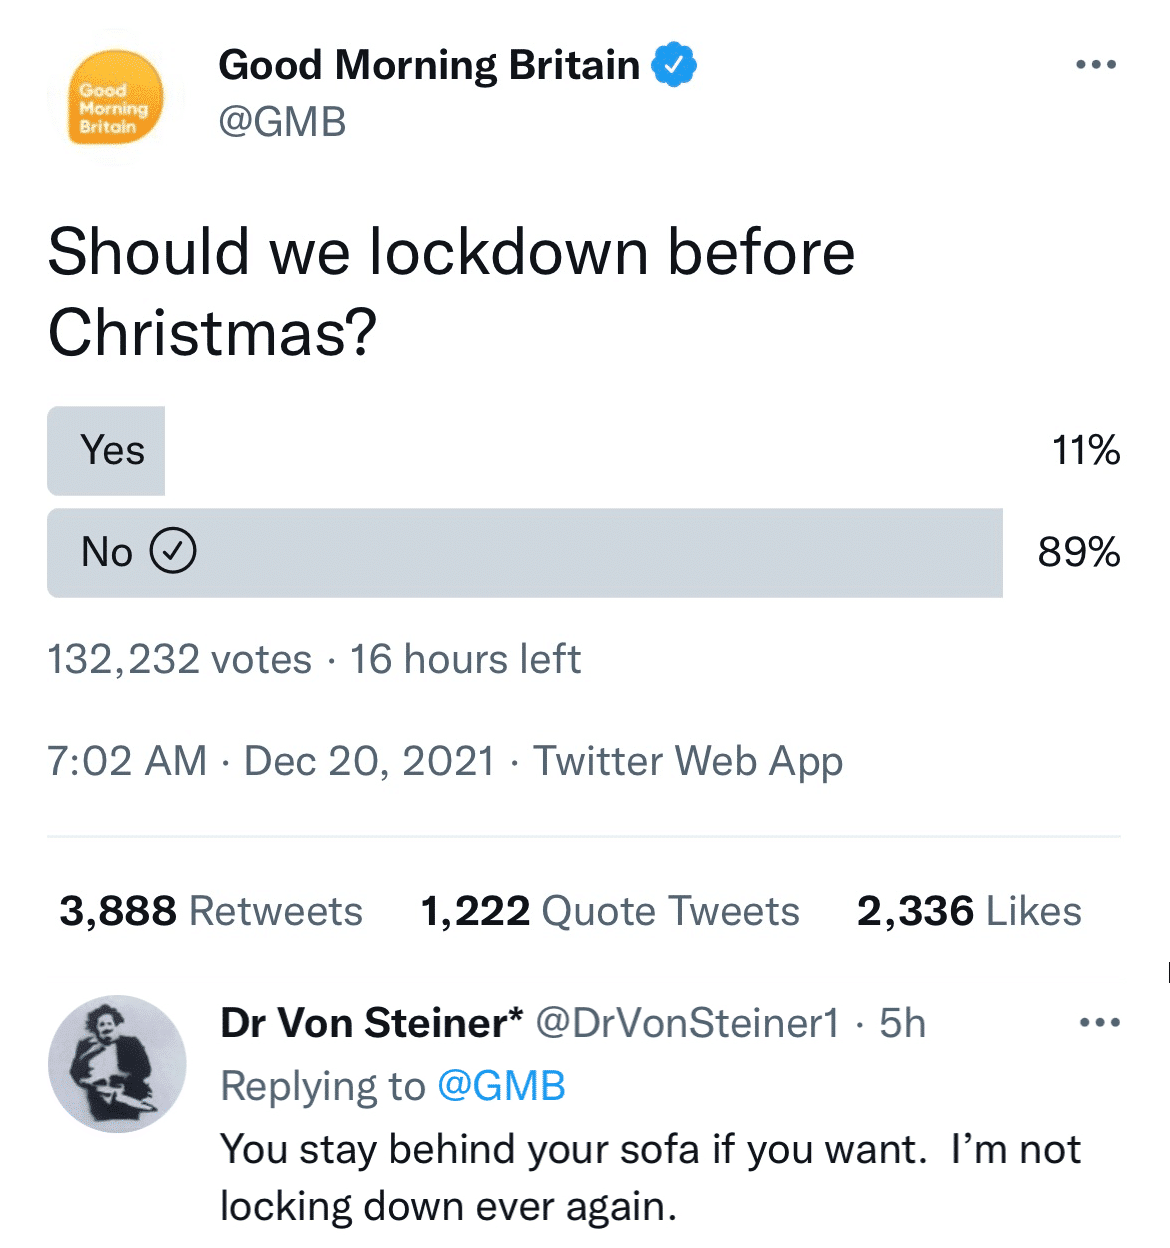View the 1,222 Quote Tweets

coord(610,911)
